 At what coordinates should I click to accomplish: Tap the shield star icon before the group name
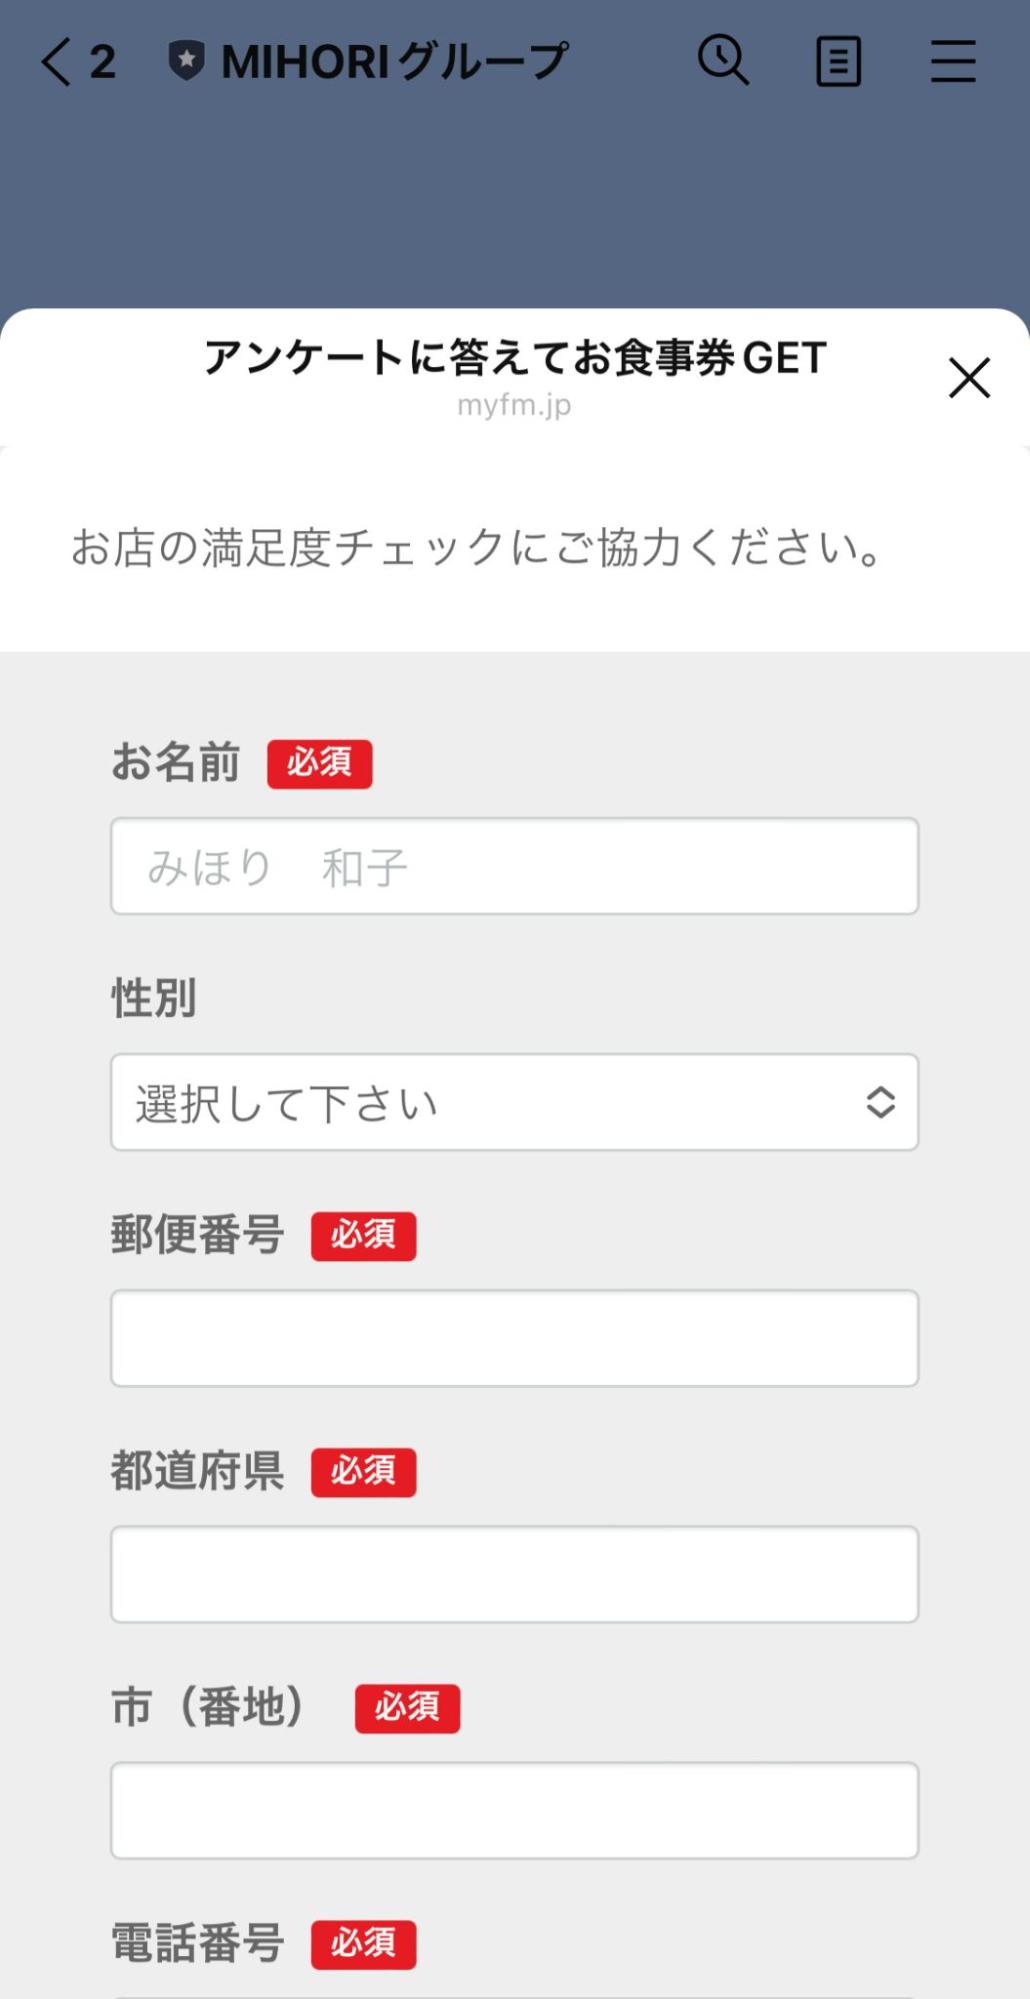(186, 57)
